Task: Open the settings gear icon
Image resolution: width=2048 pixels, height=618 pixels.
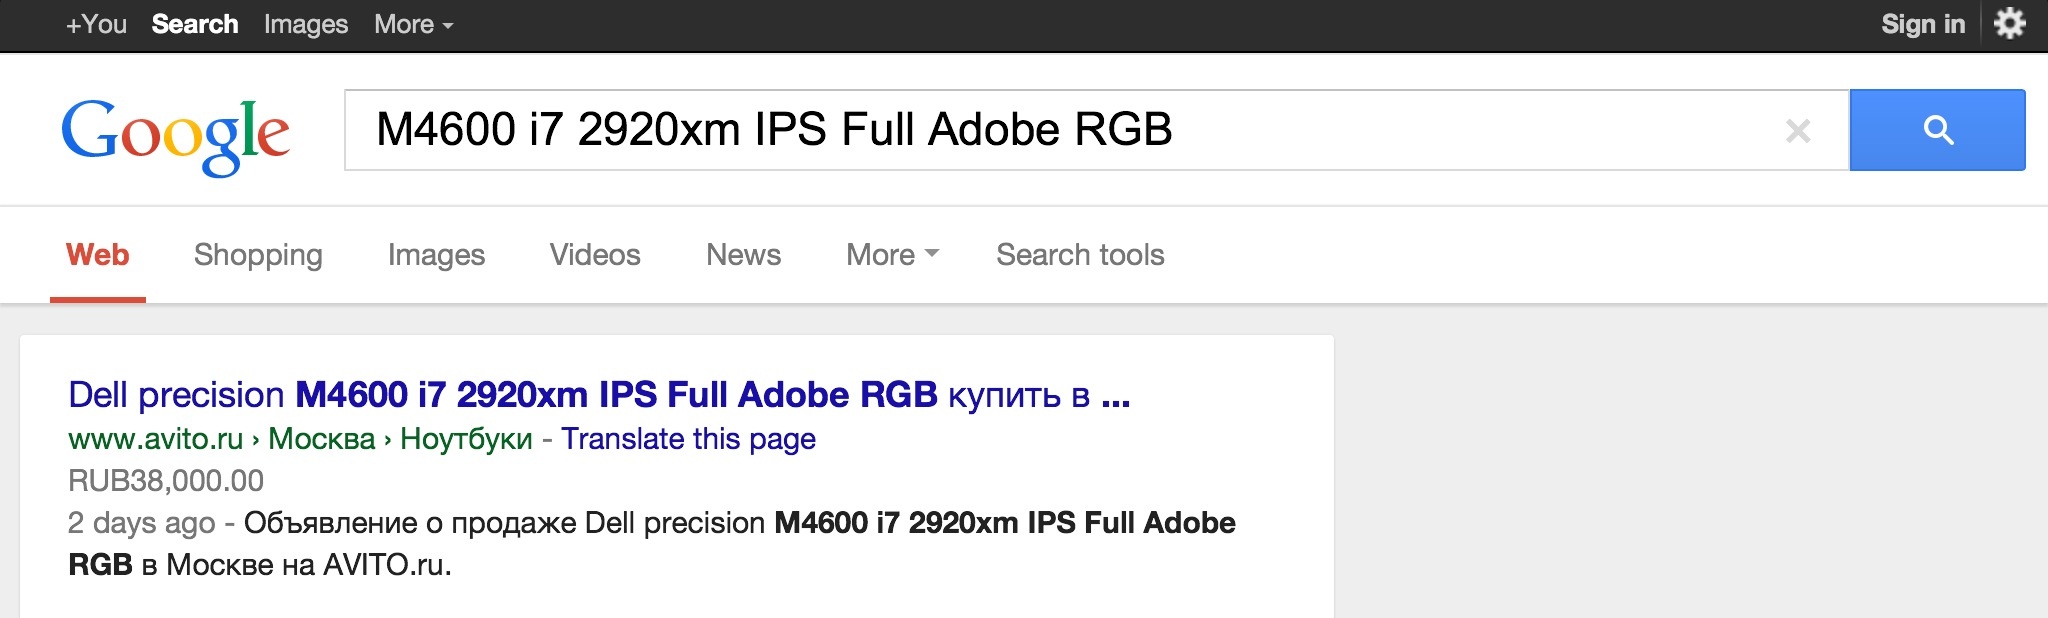Action: click(x=2009, y=23)
